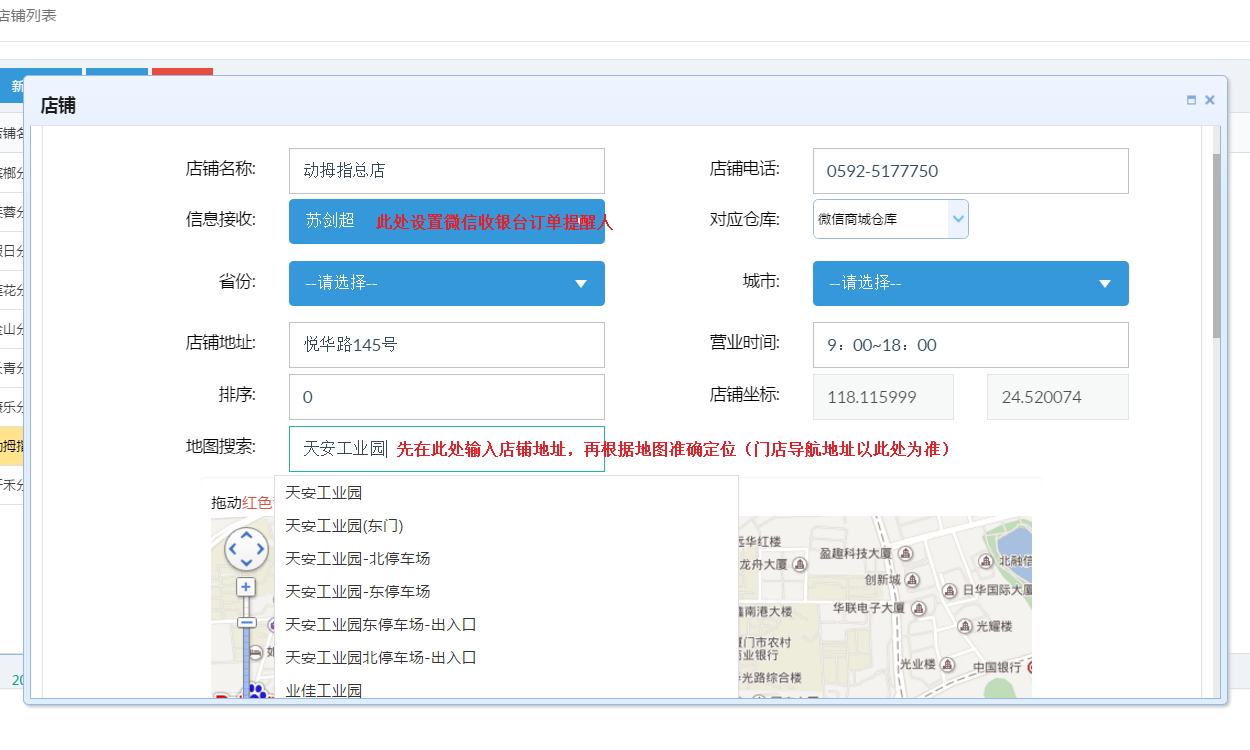The image size is (1250, 750).
Task: Choose suggestion 天安工业园北停车场-出入口
Action: [506, 657]
